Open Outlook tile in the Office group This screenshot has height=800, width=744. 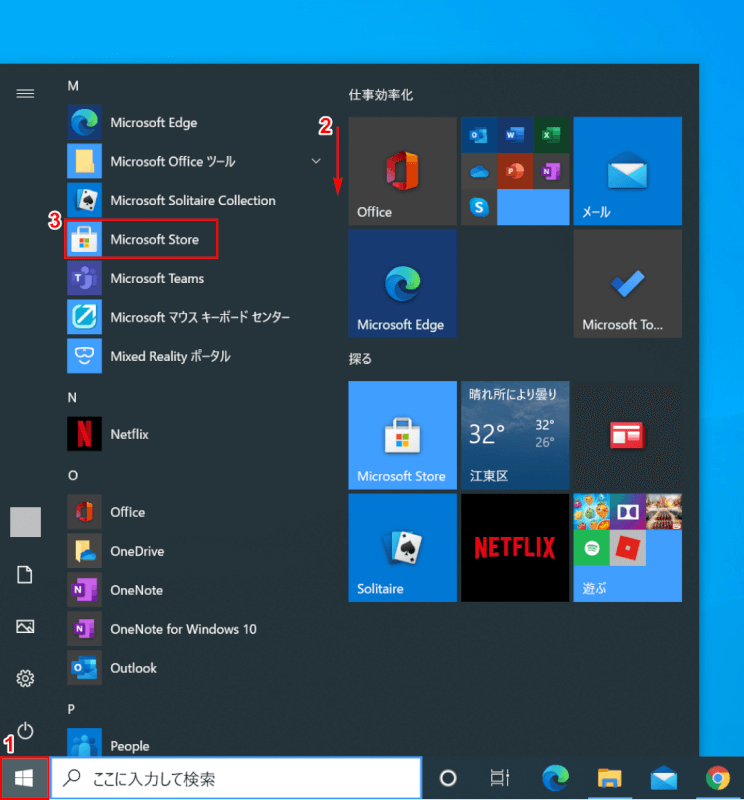point(479,135)
